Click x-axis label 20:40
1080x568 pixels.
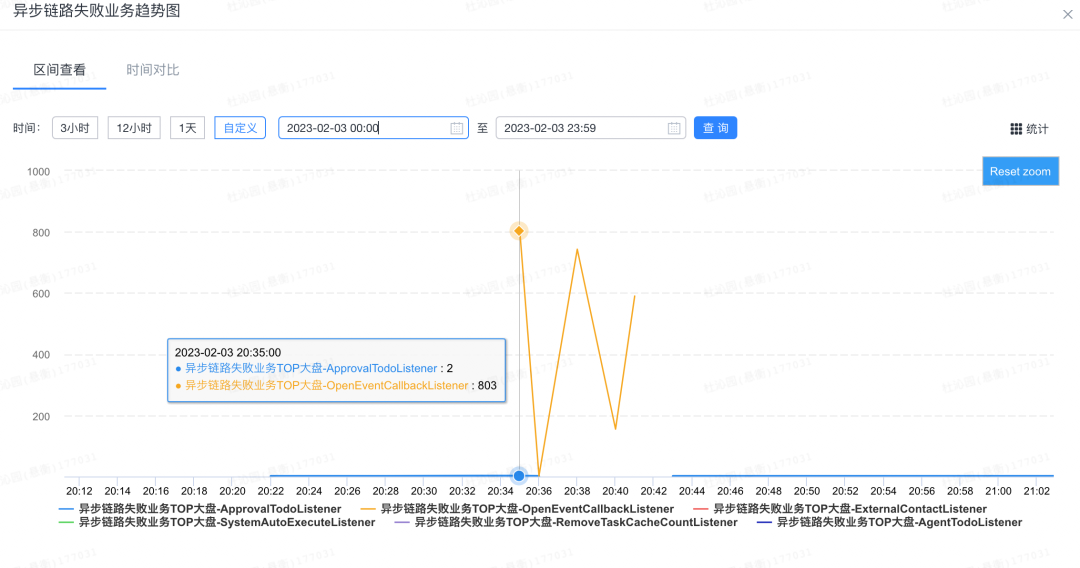615,492
